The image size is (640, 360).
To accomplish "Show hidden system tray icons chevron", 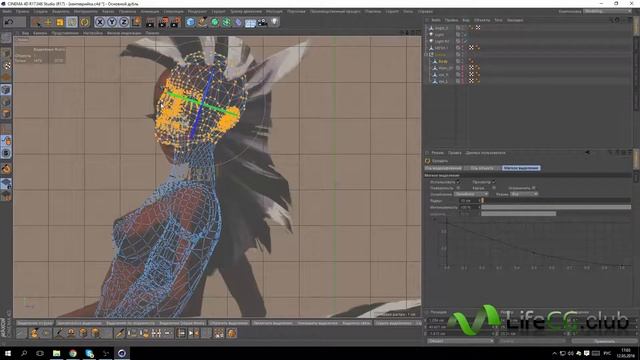I will pyautogui.click(x=554, y=353).
